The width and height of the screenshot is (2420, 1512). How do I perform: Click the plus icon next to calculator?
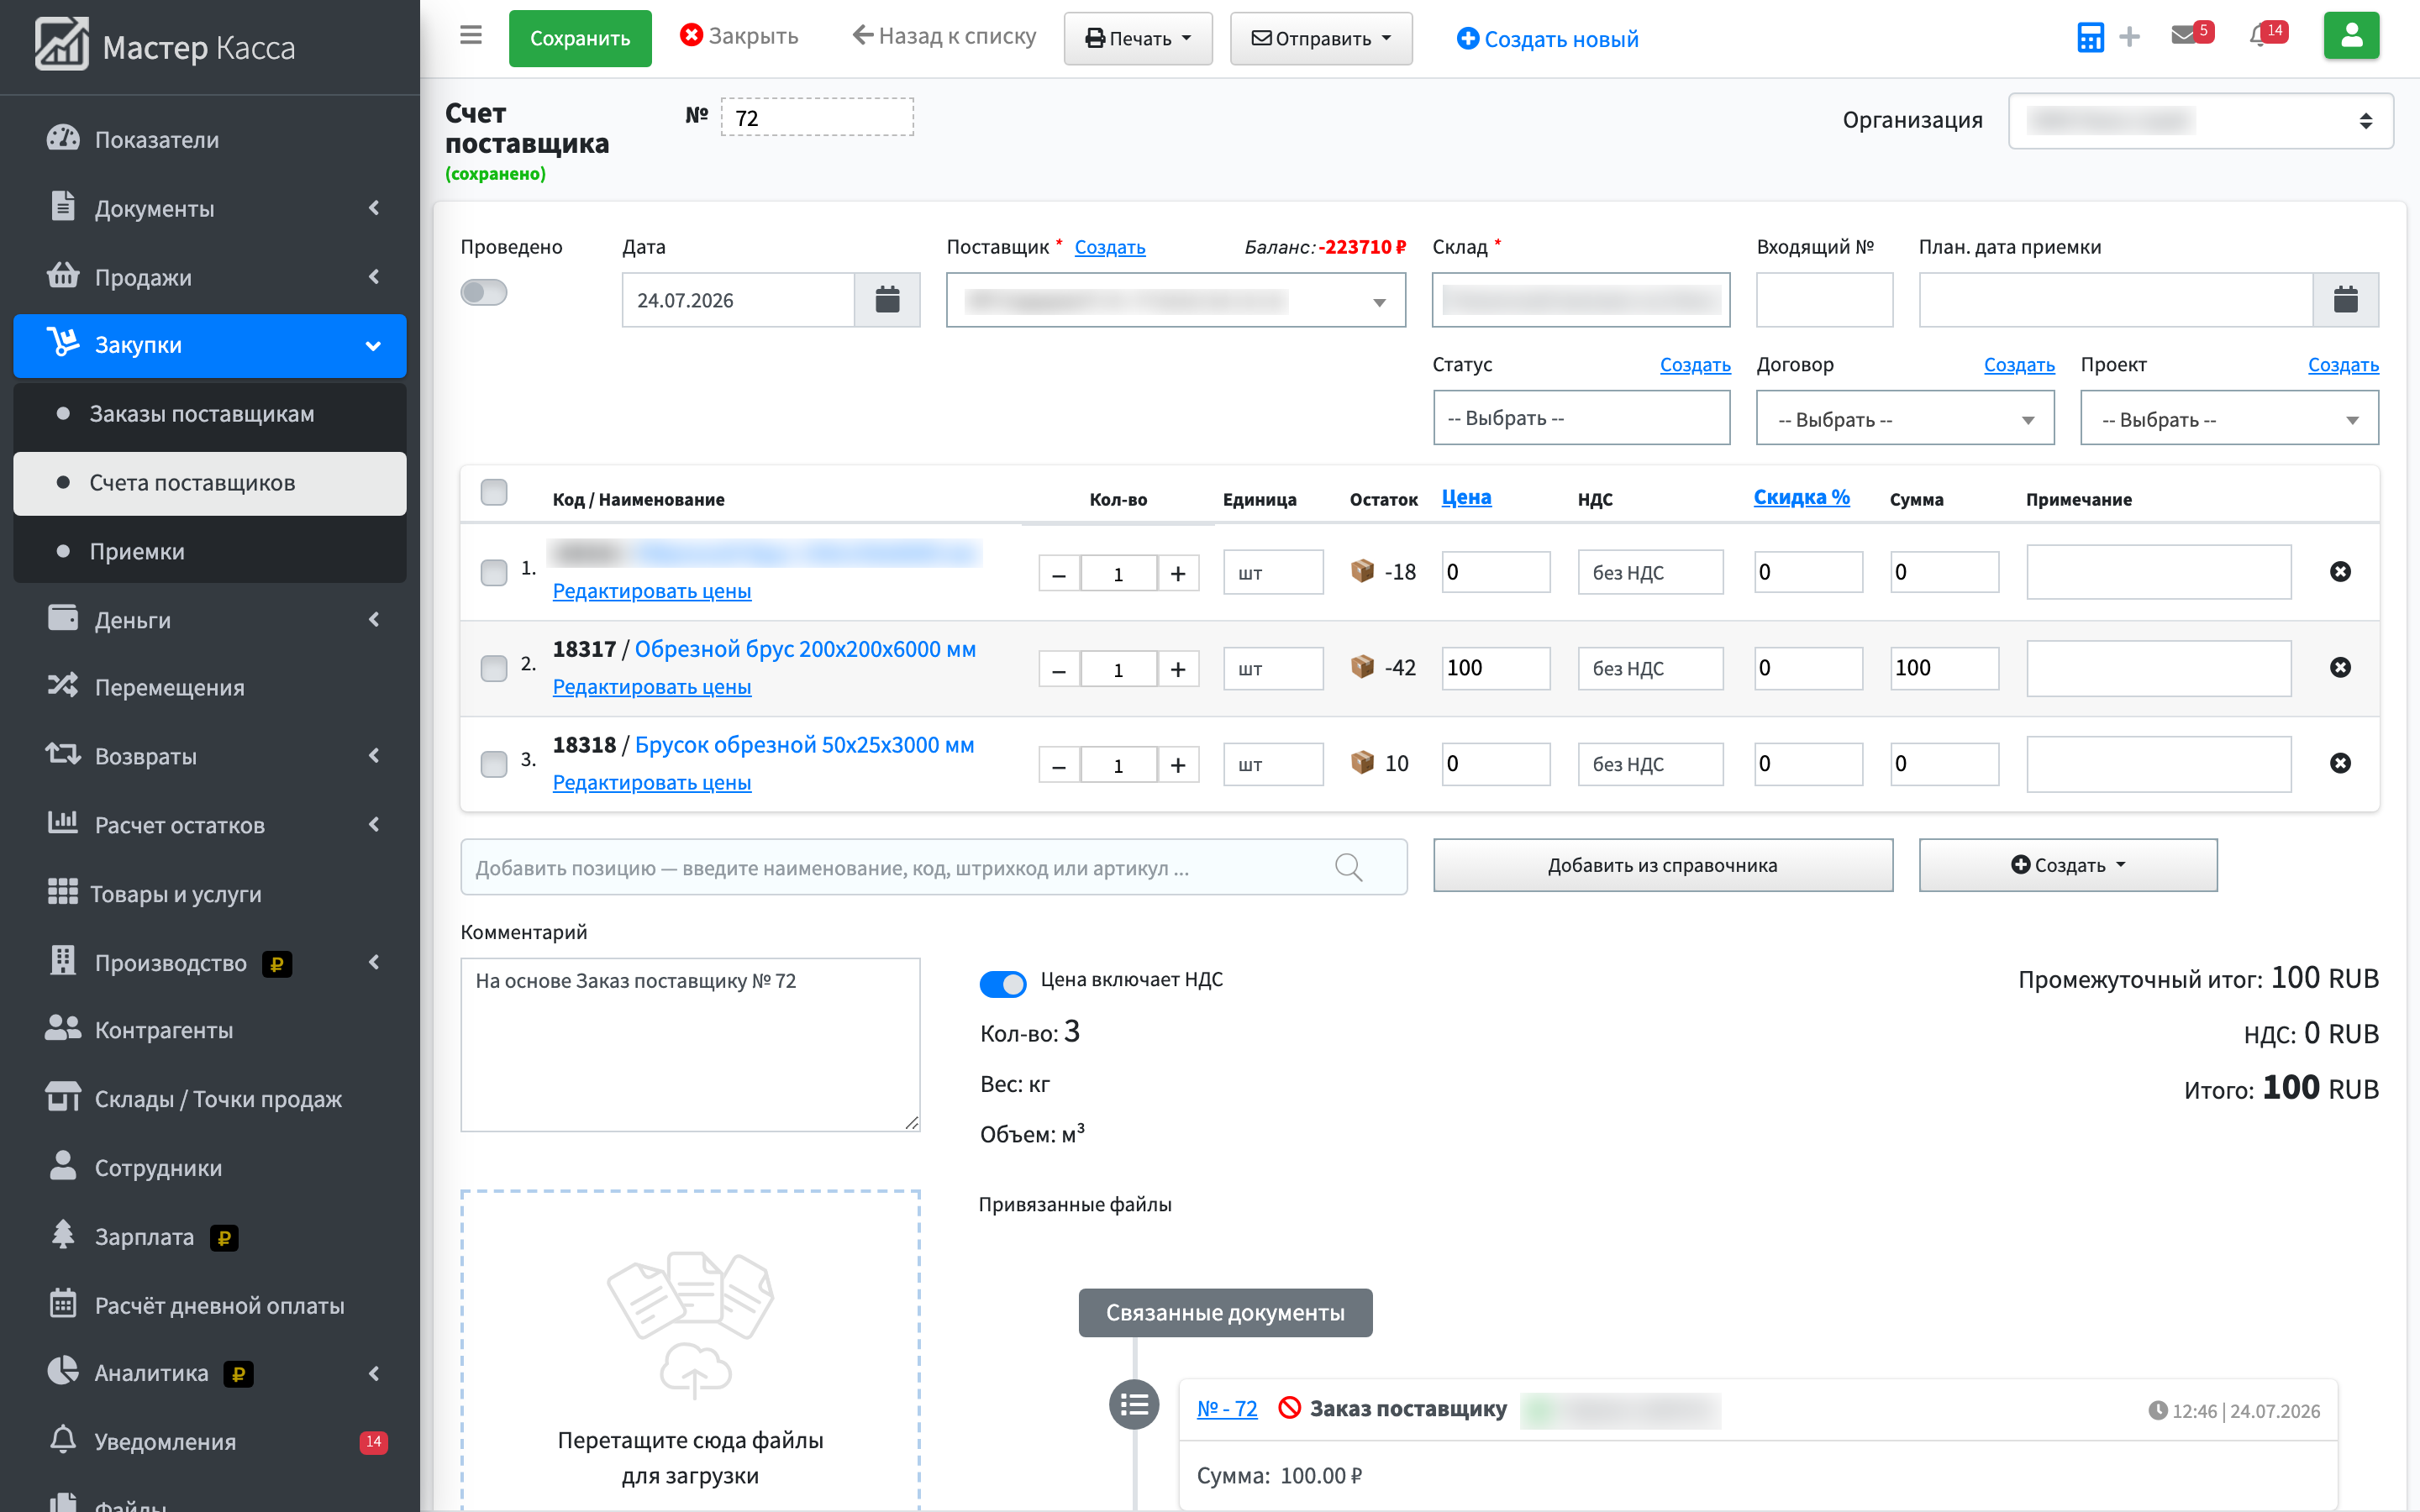coord(2130,37)
